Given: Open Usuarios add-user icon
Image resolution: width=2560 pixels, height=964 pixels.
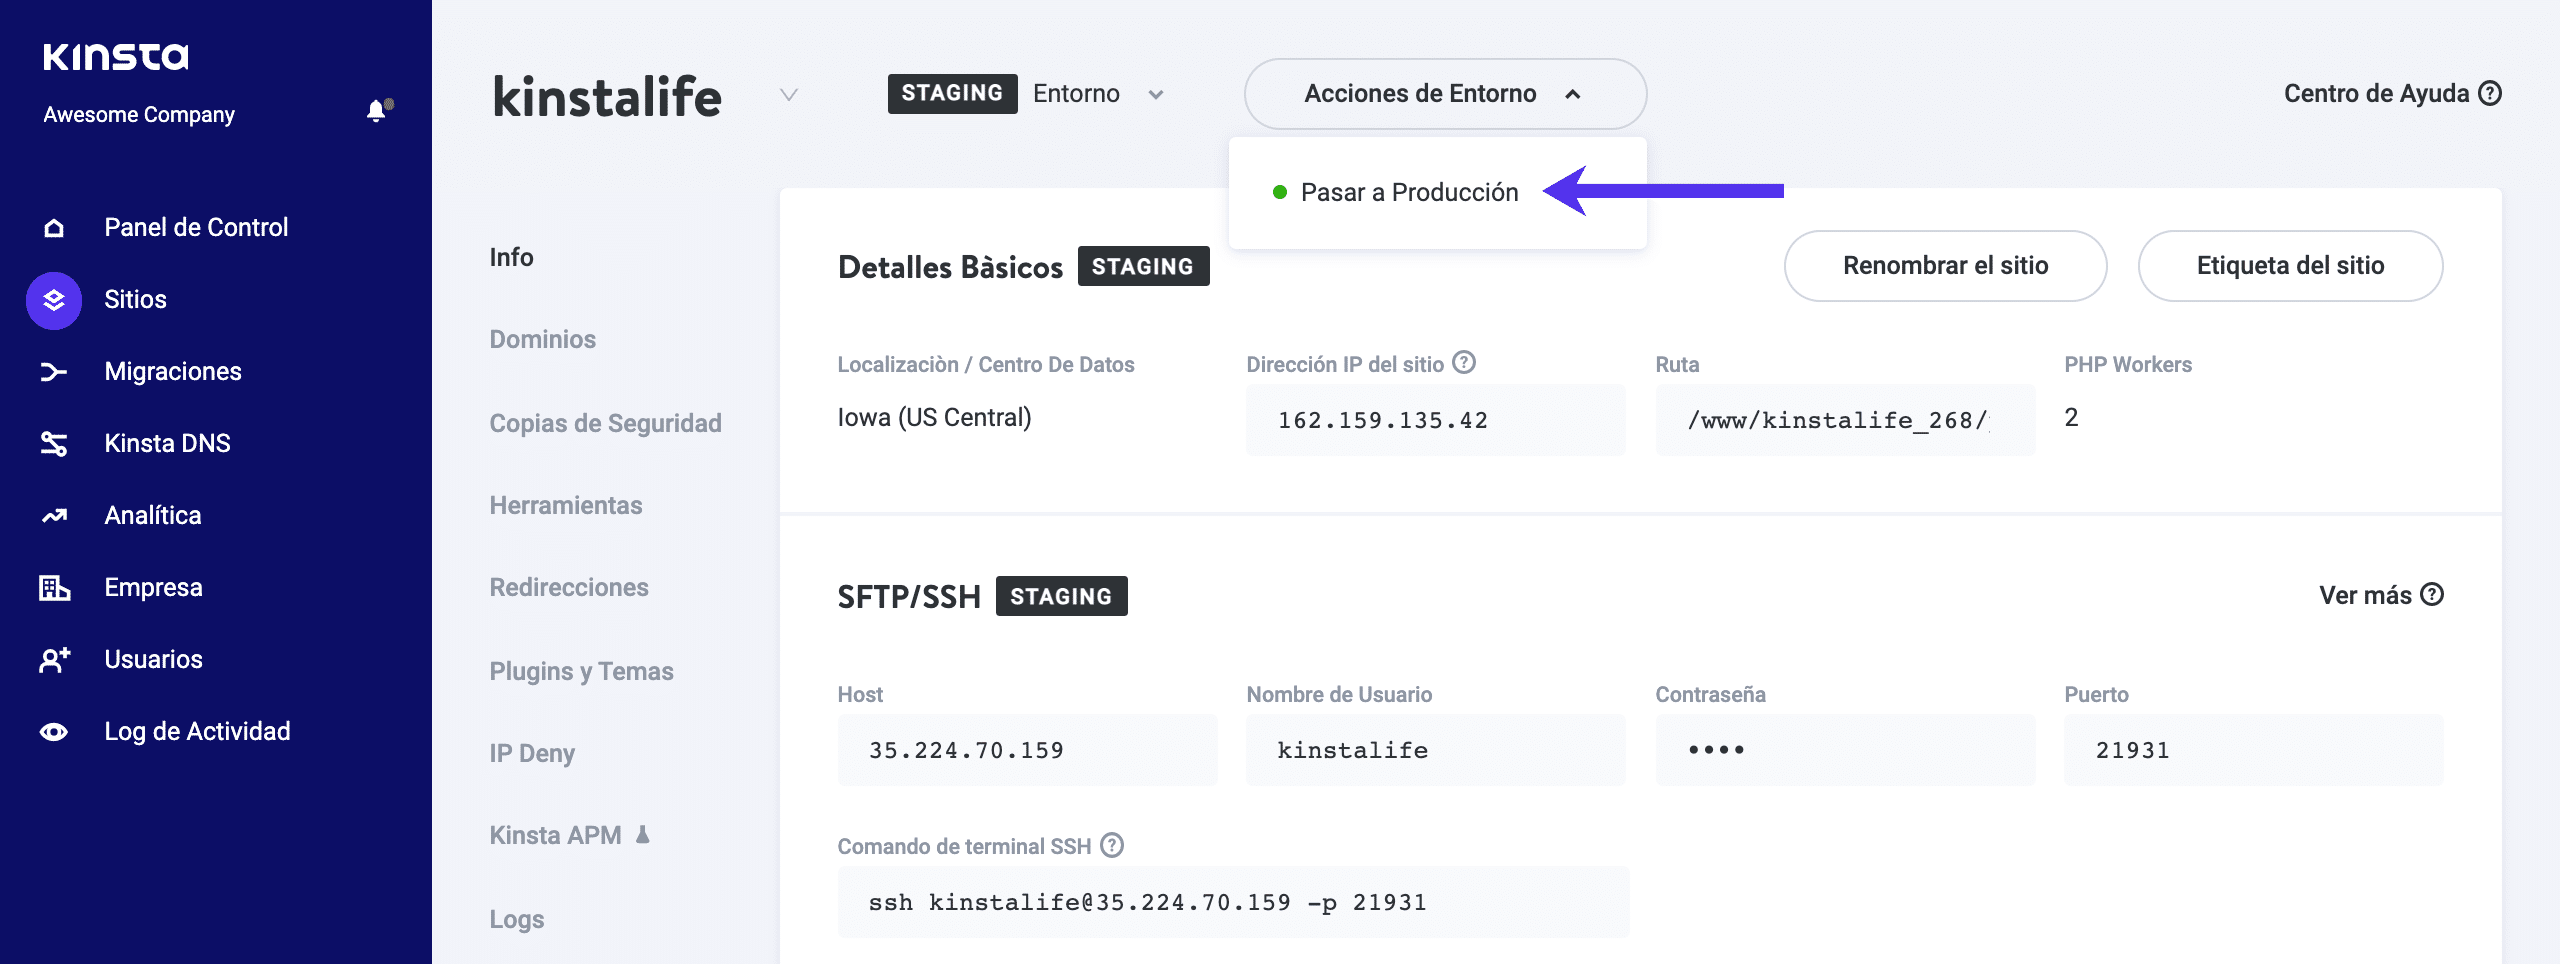Looking at the screenshot, I should pyautogui.click(x=54, y=660).
